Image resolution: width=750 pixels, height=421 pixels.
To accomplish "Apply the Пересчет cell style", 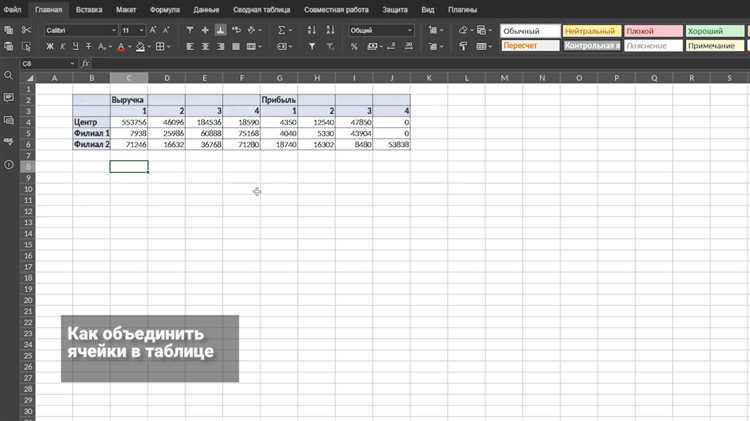I will 530,45.
